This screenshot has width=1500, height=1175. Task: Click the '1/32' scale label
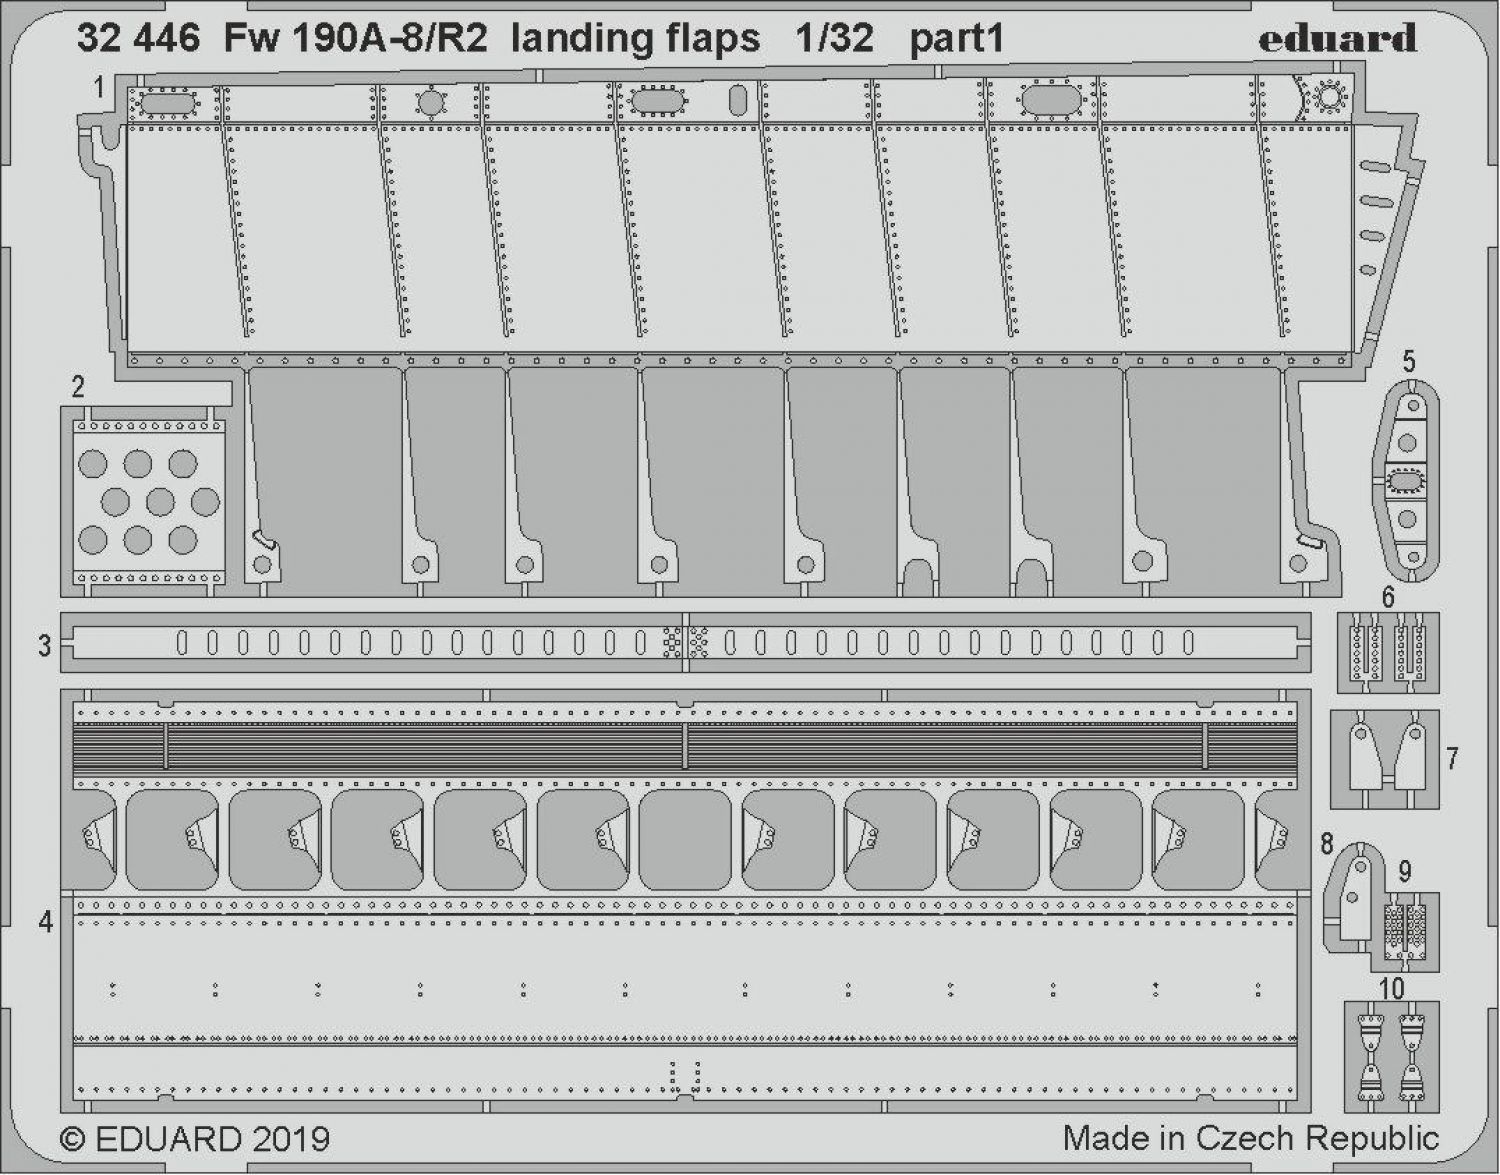pyautogui.click(x=834, y=39)
